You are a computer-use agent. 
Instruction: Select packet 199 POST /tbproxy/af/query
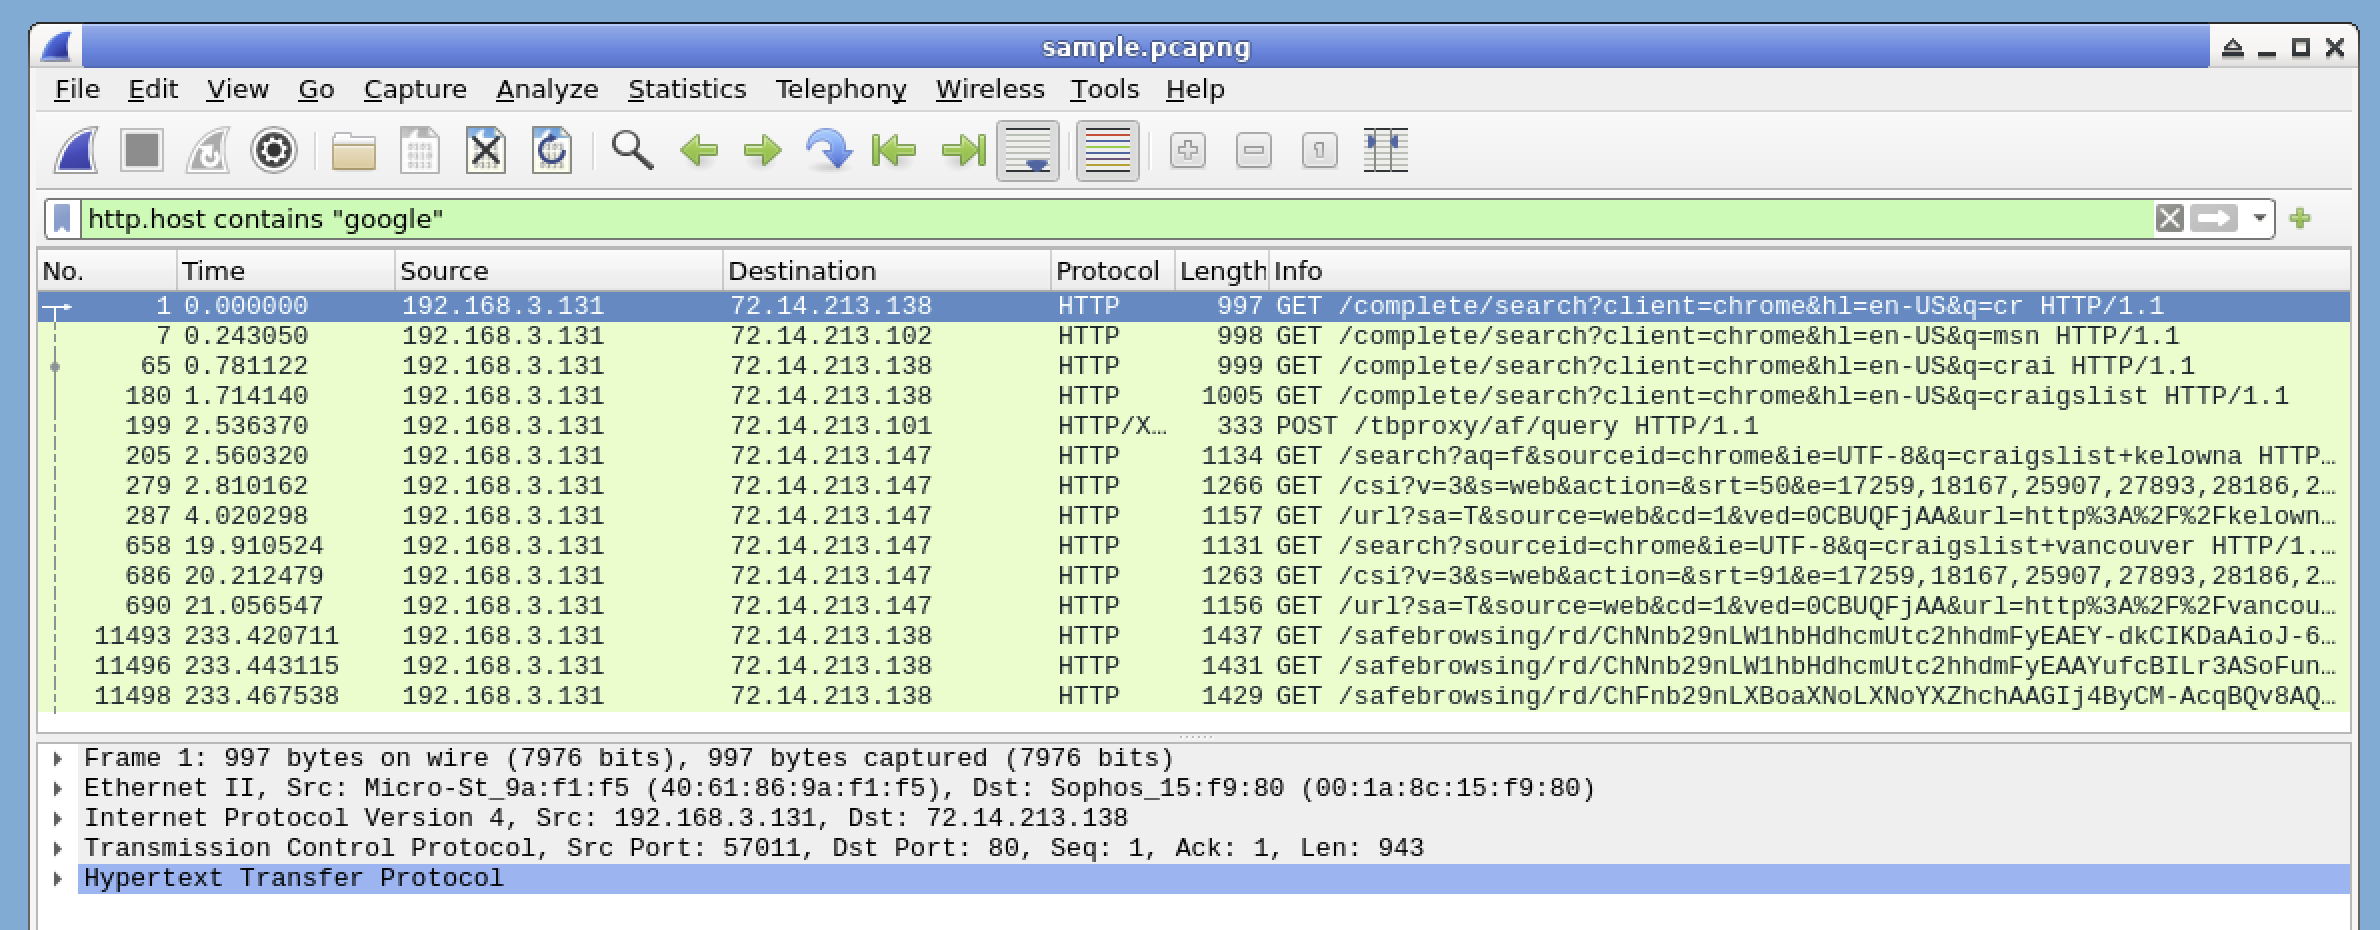pyautogui.click(x=1194, y=426)
